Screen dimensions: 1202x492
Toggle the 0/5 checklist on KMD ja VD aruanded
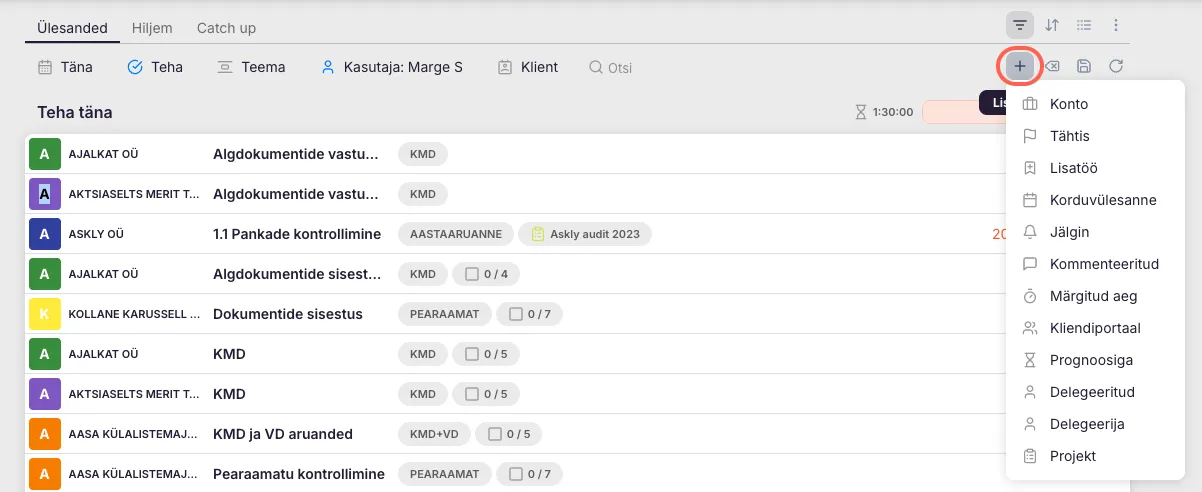[508, 434]
